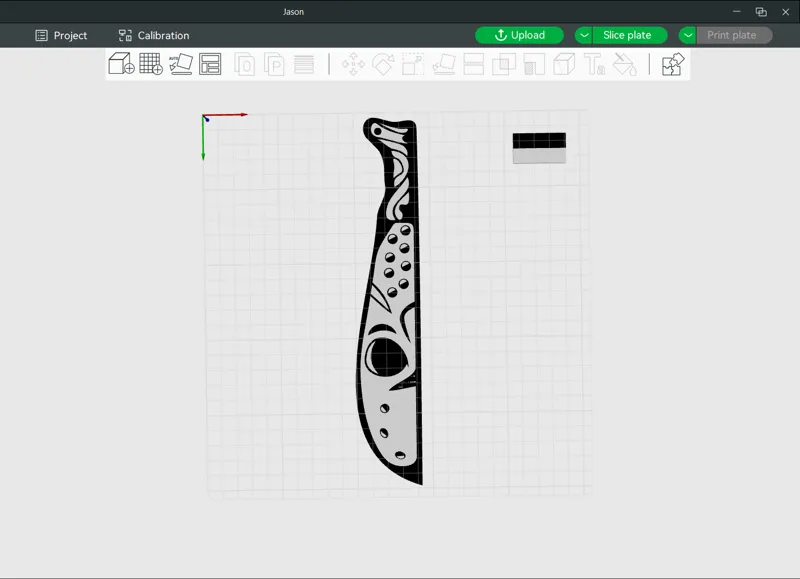
Task: Open the Mesh boolean tool
Action: (504, 65)
